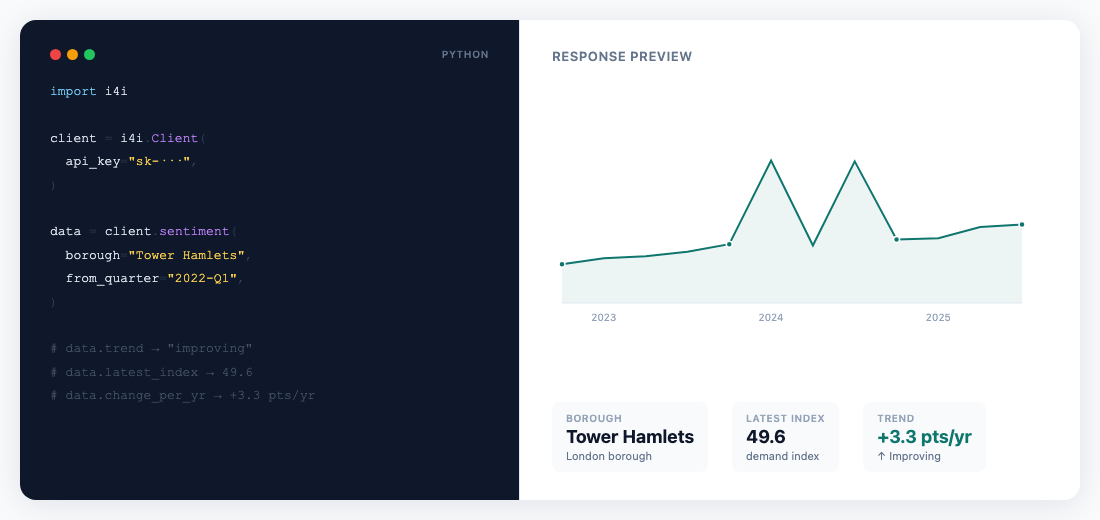Image resolution: width=1100 pixels, height=520 pixels.
Task: Click the rightmost chart data point
Action: tap(1021, 225)
